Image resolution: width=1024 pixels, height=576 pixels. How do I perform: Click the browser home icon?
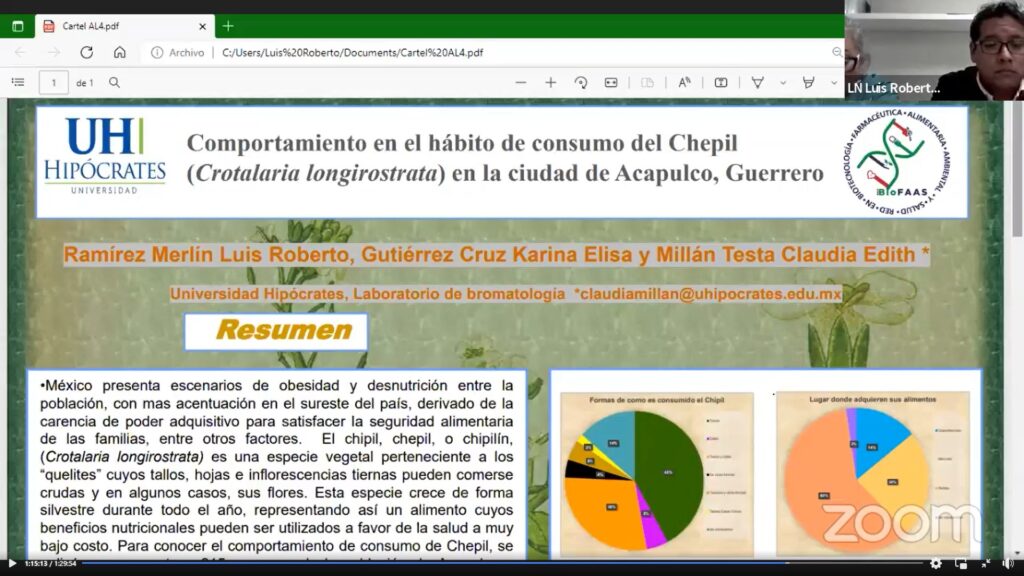[119, 52]
